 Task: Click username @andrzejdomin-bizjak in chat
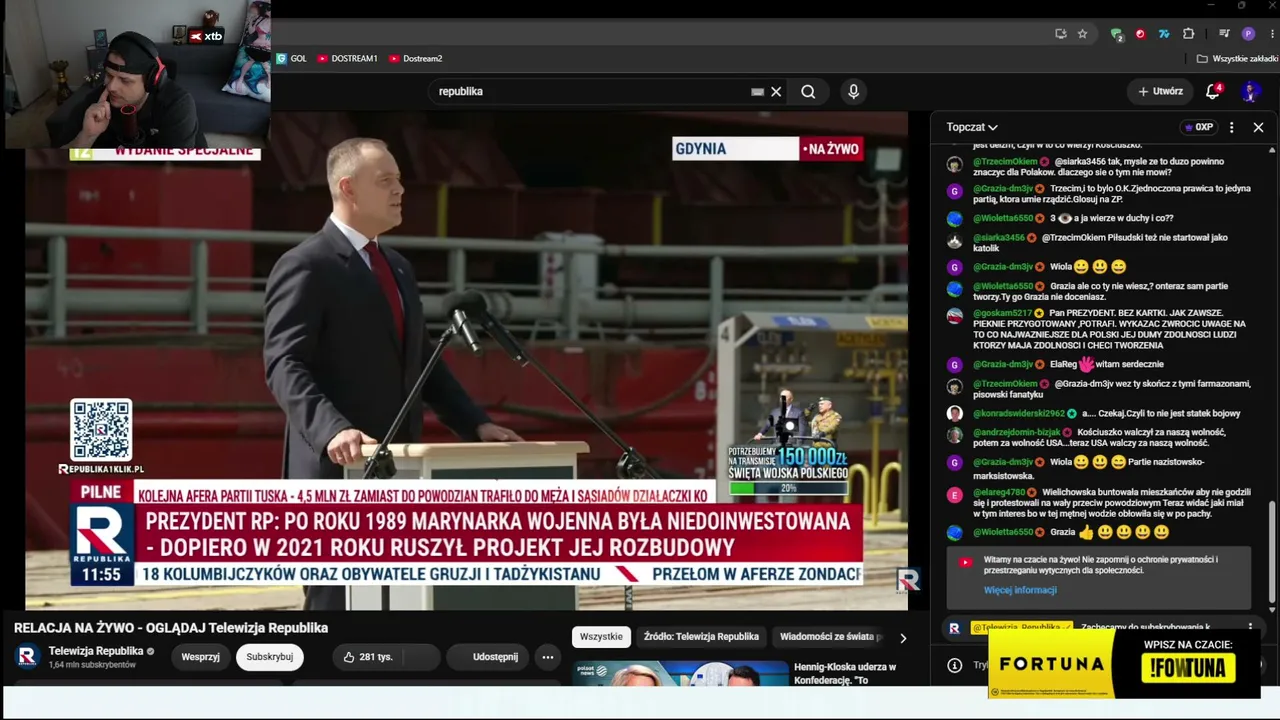[1016, 432]
